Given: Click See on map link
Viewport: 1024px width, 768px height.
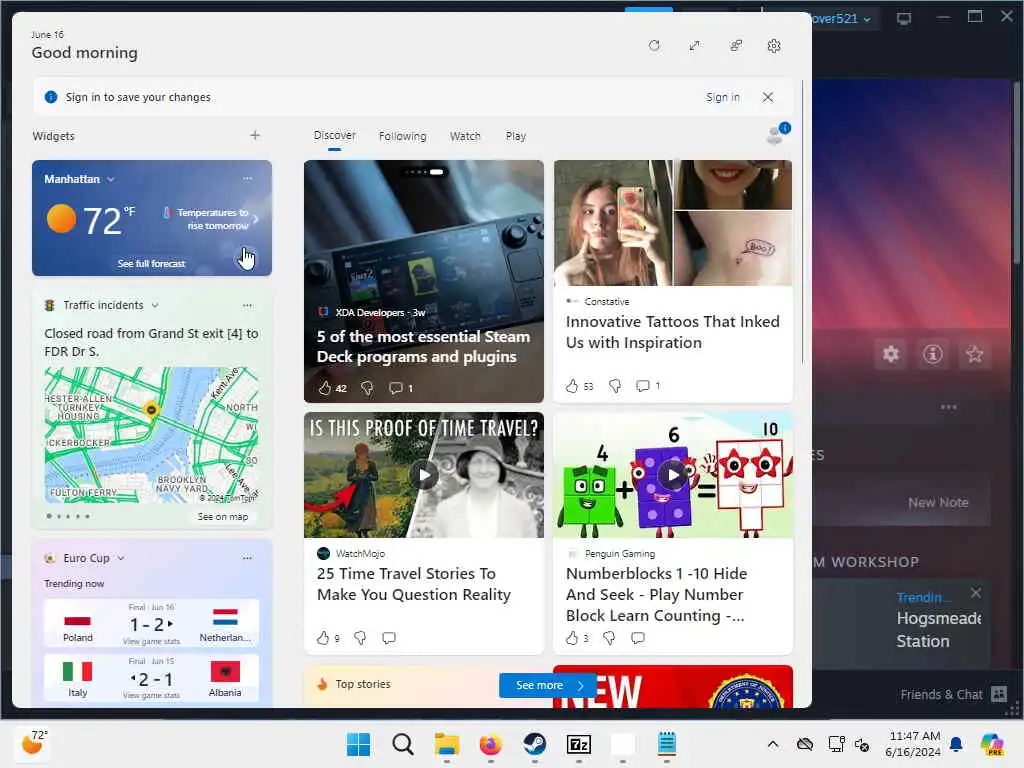Looking at the screenshot, I should point(223,517).
